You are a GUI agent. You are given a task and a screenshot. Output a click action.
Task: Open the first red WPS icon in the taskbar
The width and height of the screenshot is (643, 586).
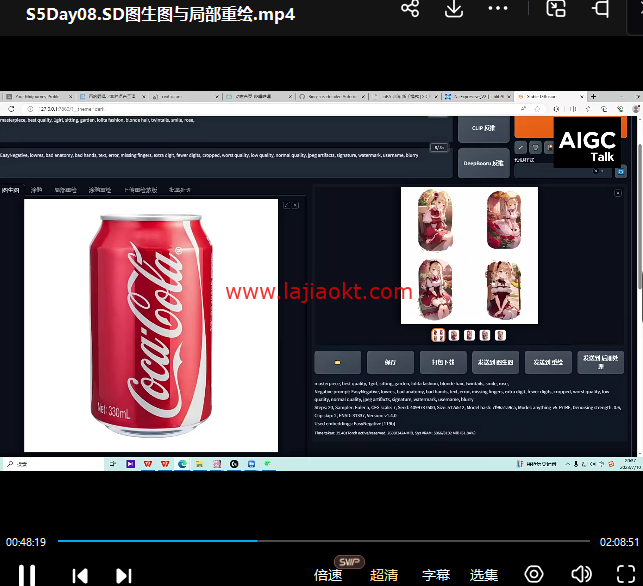coord(148,464)
